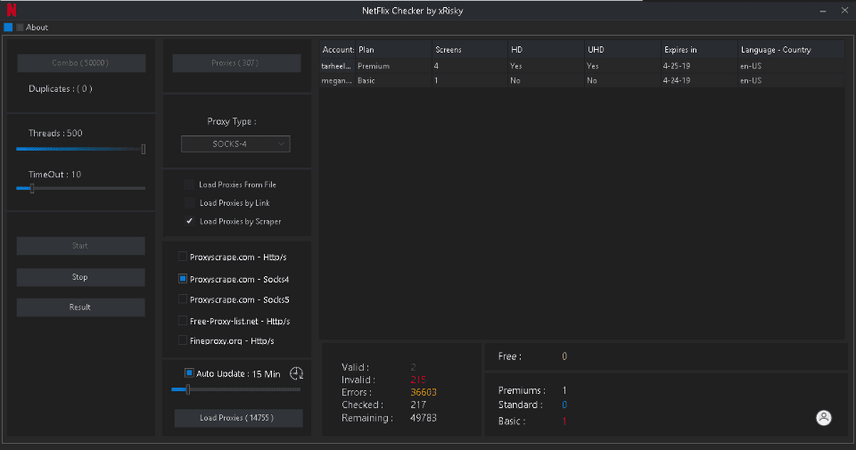Screen dimensions: 856x450
Task: Click the Stop button
Action: [x=81, y=277]
